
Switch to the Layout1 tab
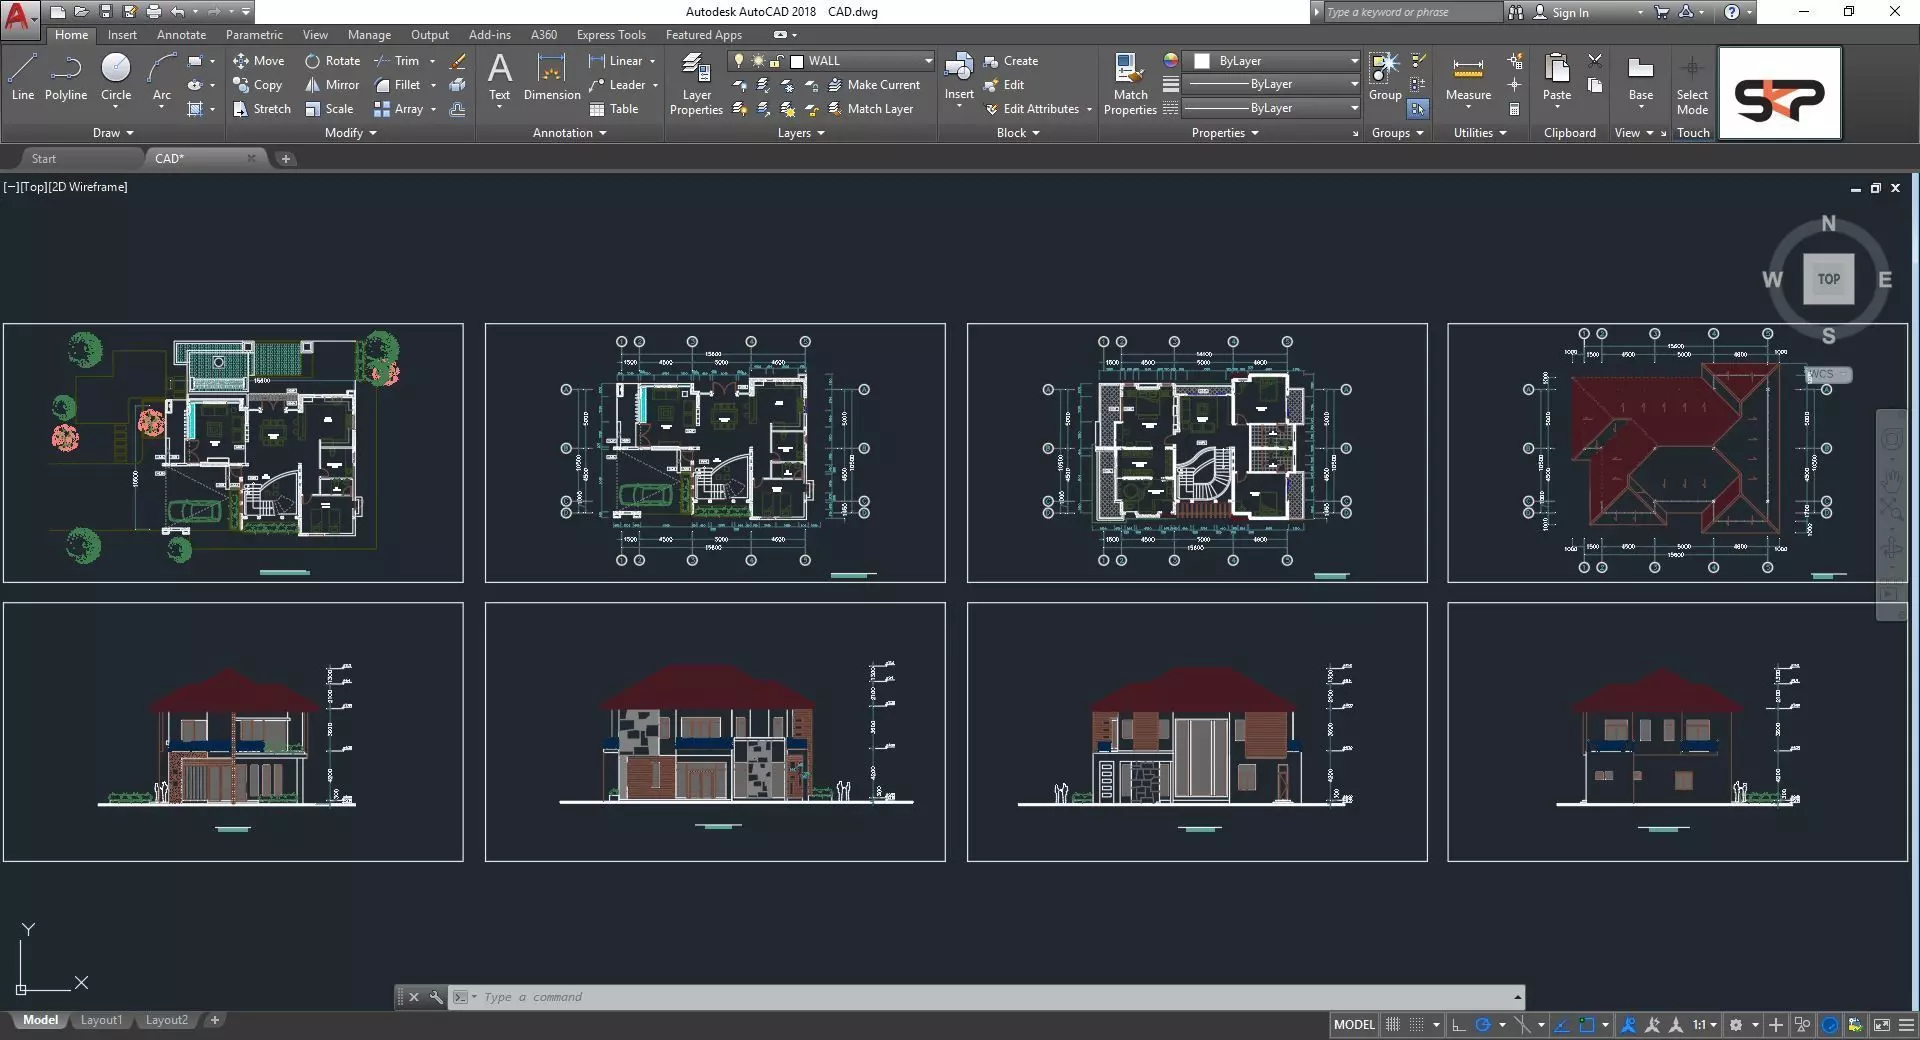tap(101, 1021)
